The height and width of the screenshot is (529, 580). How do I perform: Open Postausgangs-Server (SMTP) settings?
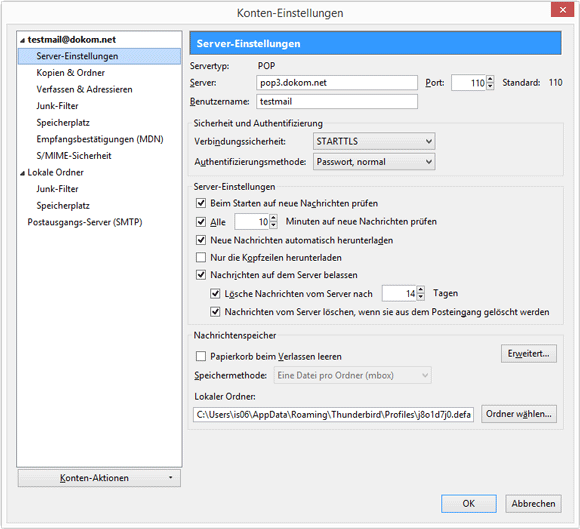(85, 222)
